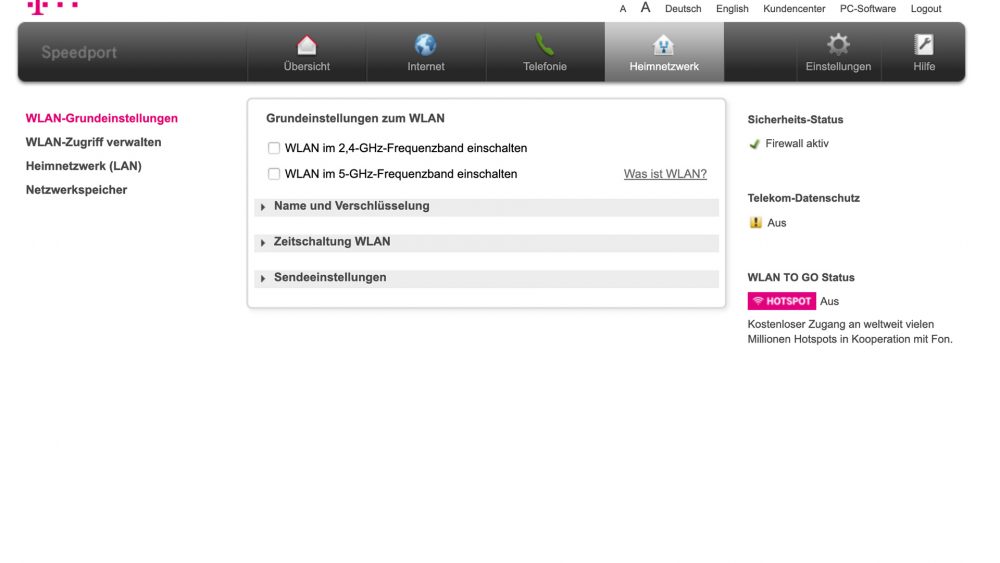Screen dimensions: 1000x563
Task: Enable WLAN in the 5-GHz band
Action: click(x=274, y=174)
